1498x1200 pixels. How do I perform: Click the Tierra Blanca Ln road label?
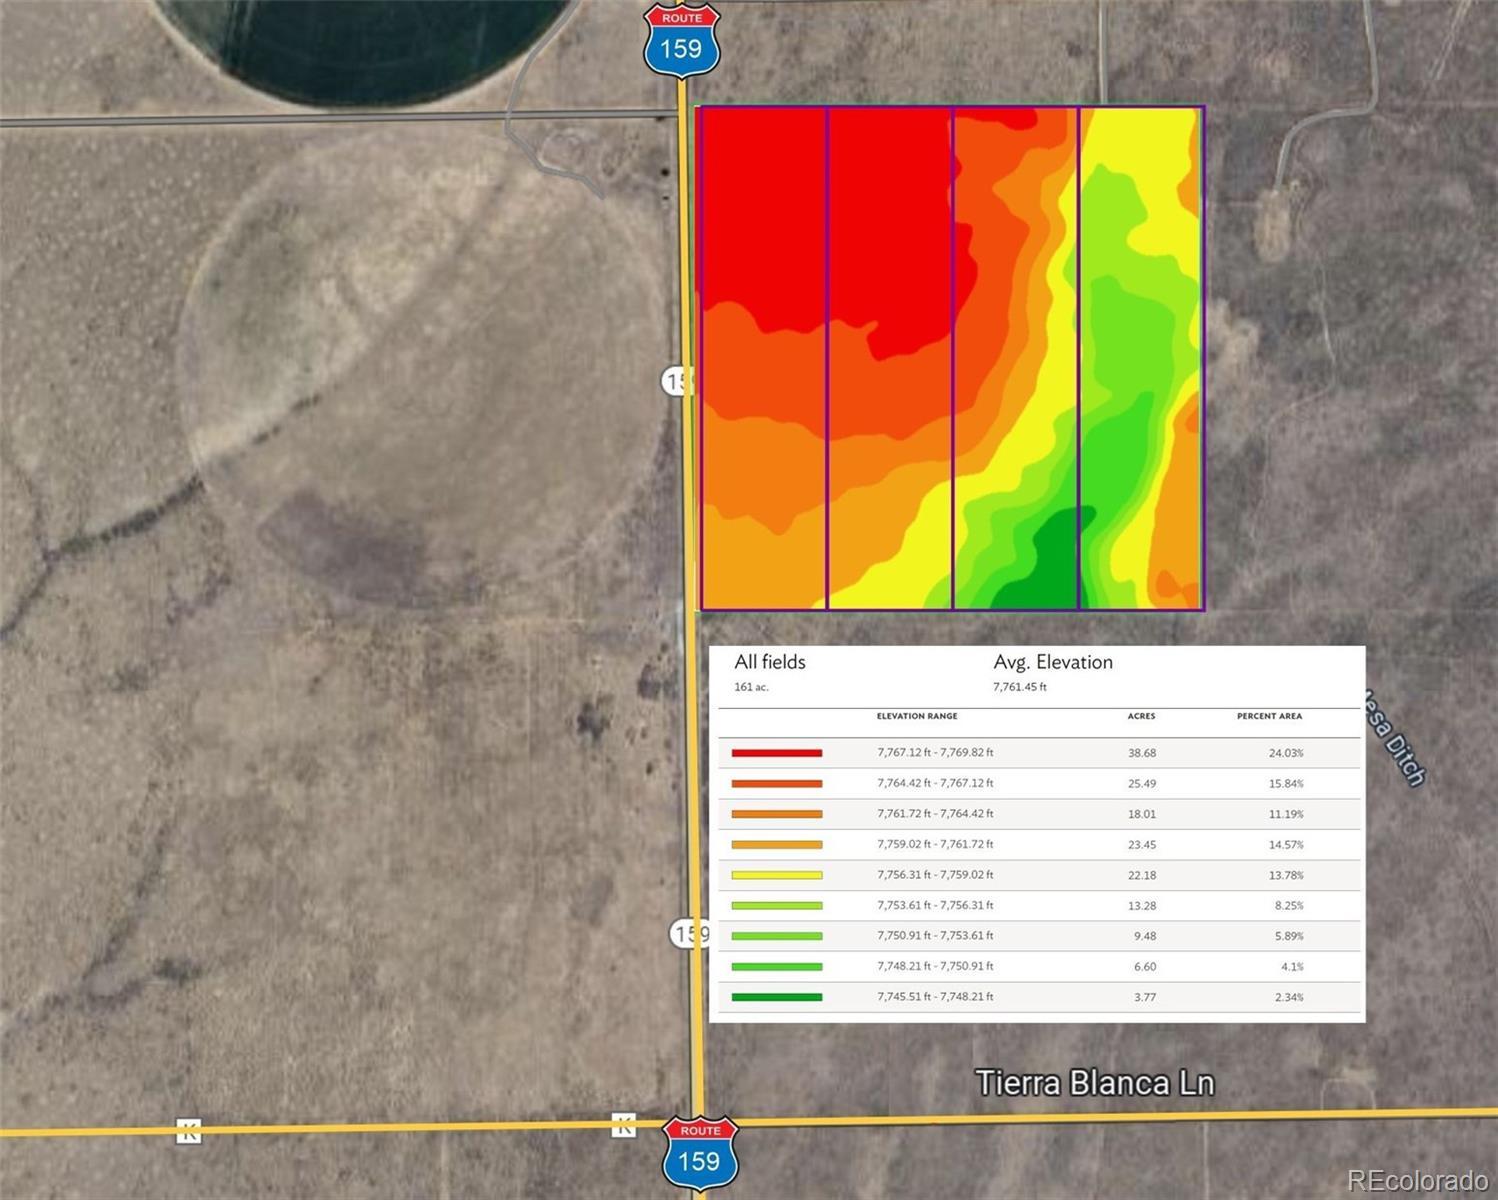coord(1094,1083)
